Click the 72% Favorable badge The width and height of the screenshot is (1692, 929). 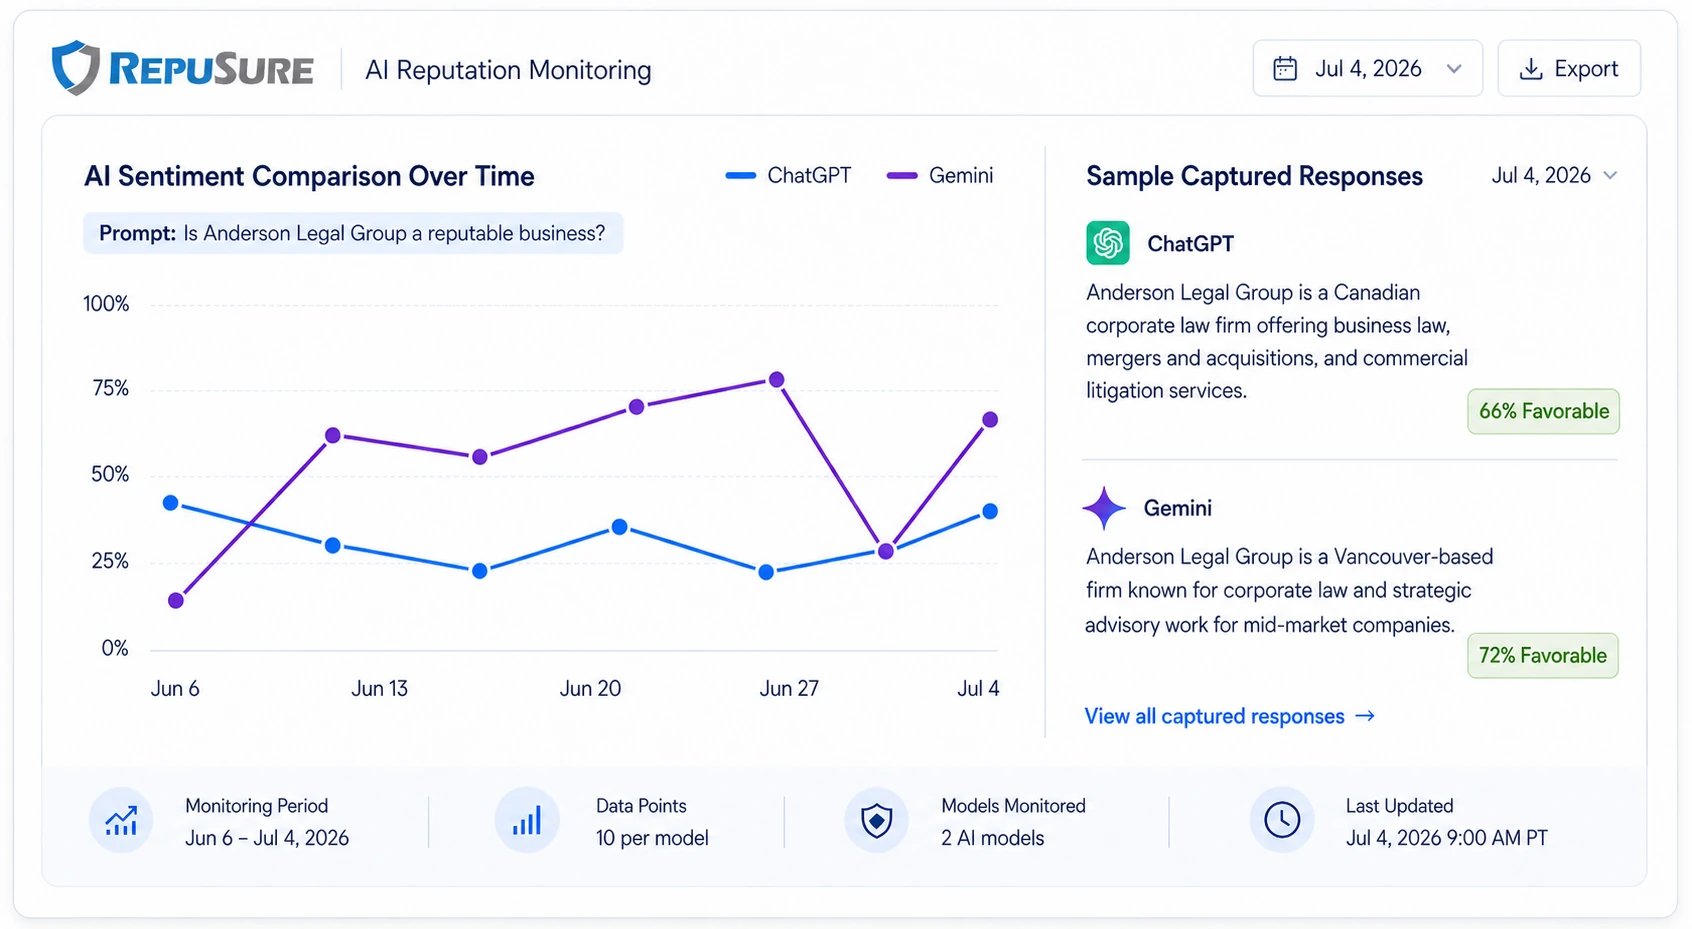[x=1543, y=656]
